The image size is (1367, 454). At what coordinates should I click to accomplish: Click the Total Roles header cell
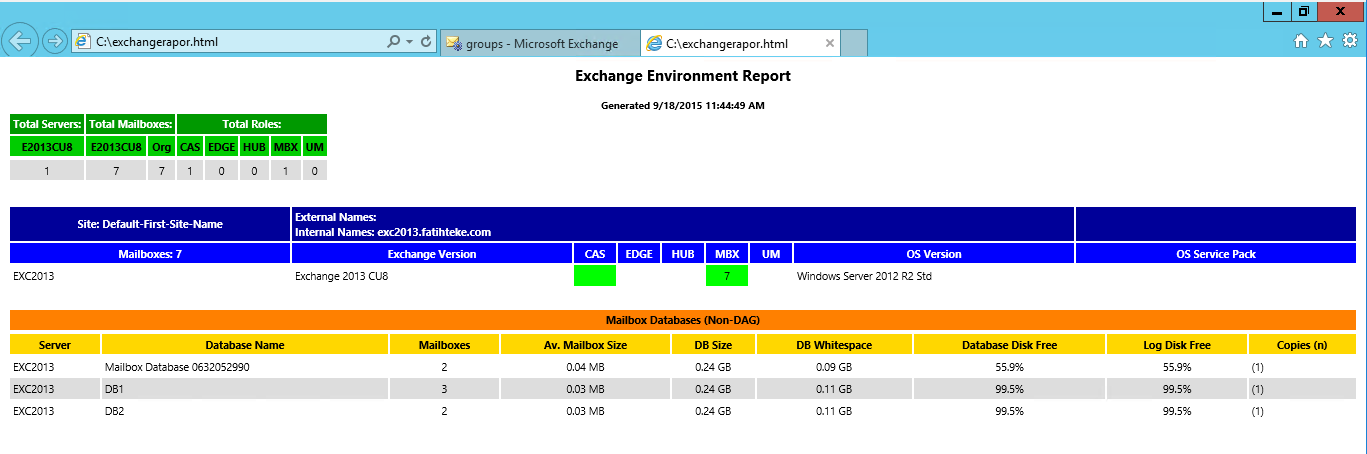pos(252,124)
